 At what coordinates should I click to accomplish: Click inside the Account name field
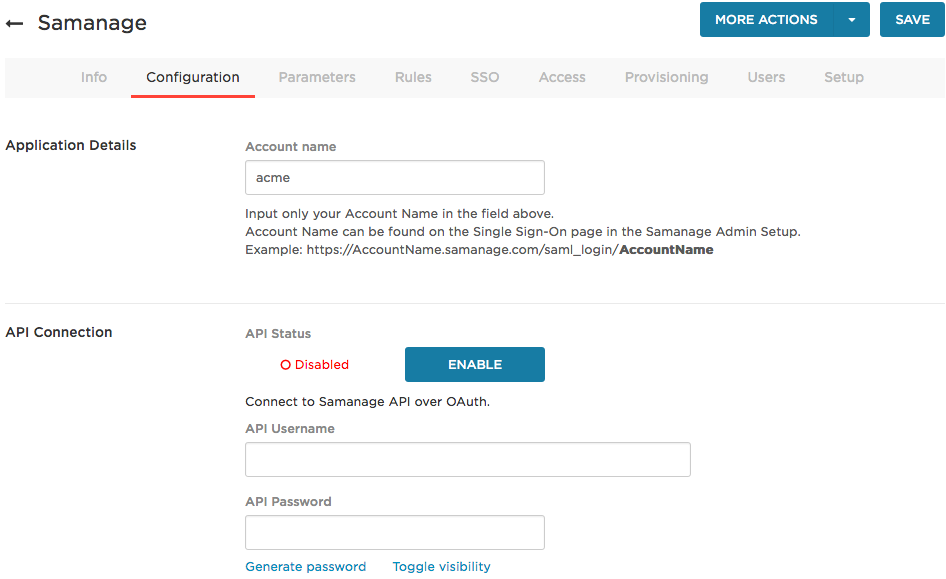(394, 177)
